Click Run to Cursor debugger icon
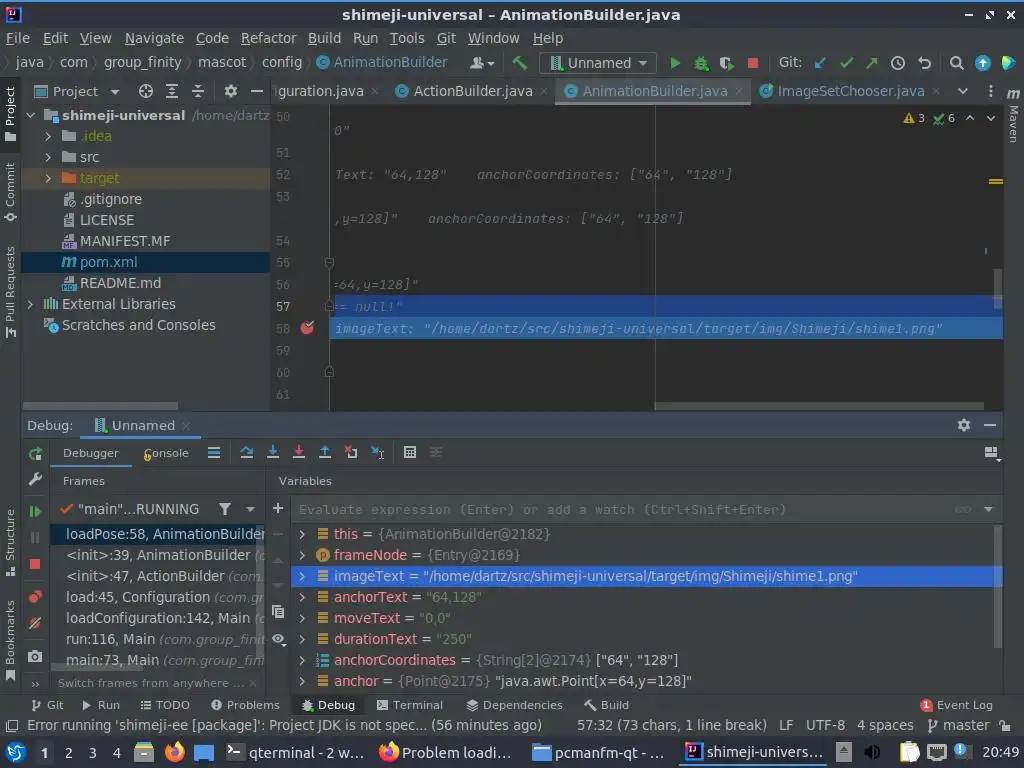This screenshot has height=768, width=1024. coord(377,453)
